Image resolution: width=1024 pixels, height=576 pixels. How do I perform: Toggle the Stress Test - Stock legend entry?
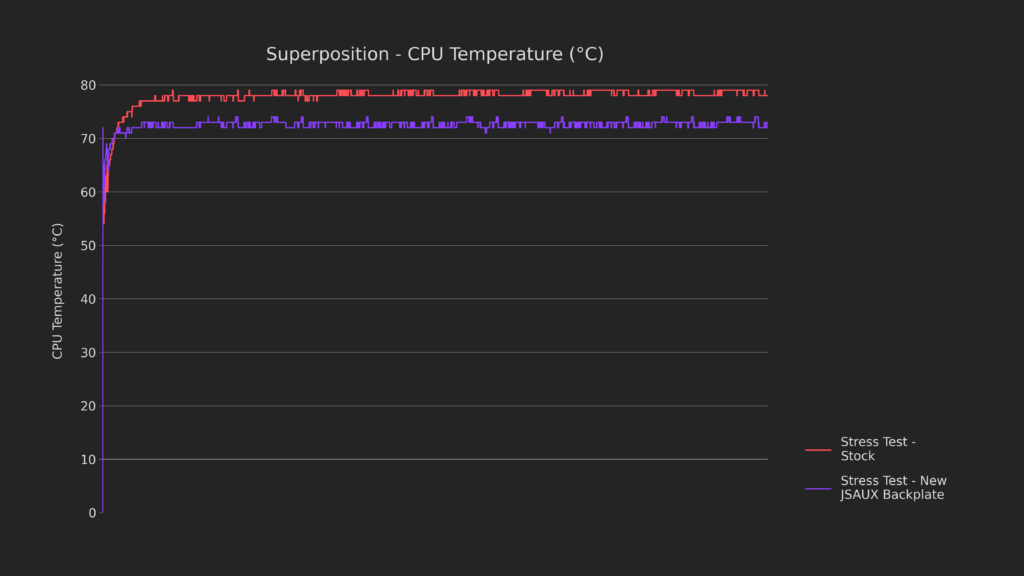(878, 449)
